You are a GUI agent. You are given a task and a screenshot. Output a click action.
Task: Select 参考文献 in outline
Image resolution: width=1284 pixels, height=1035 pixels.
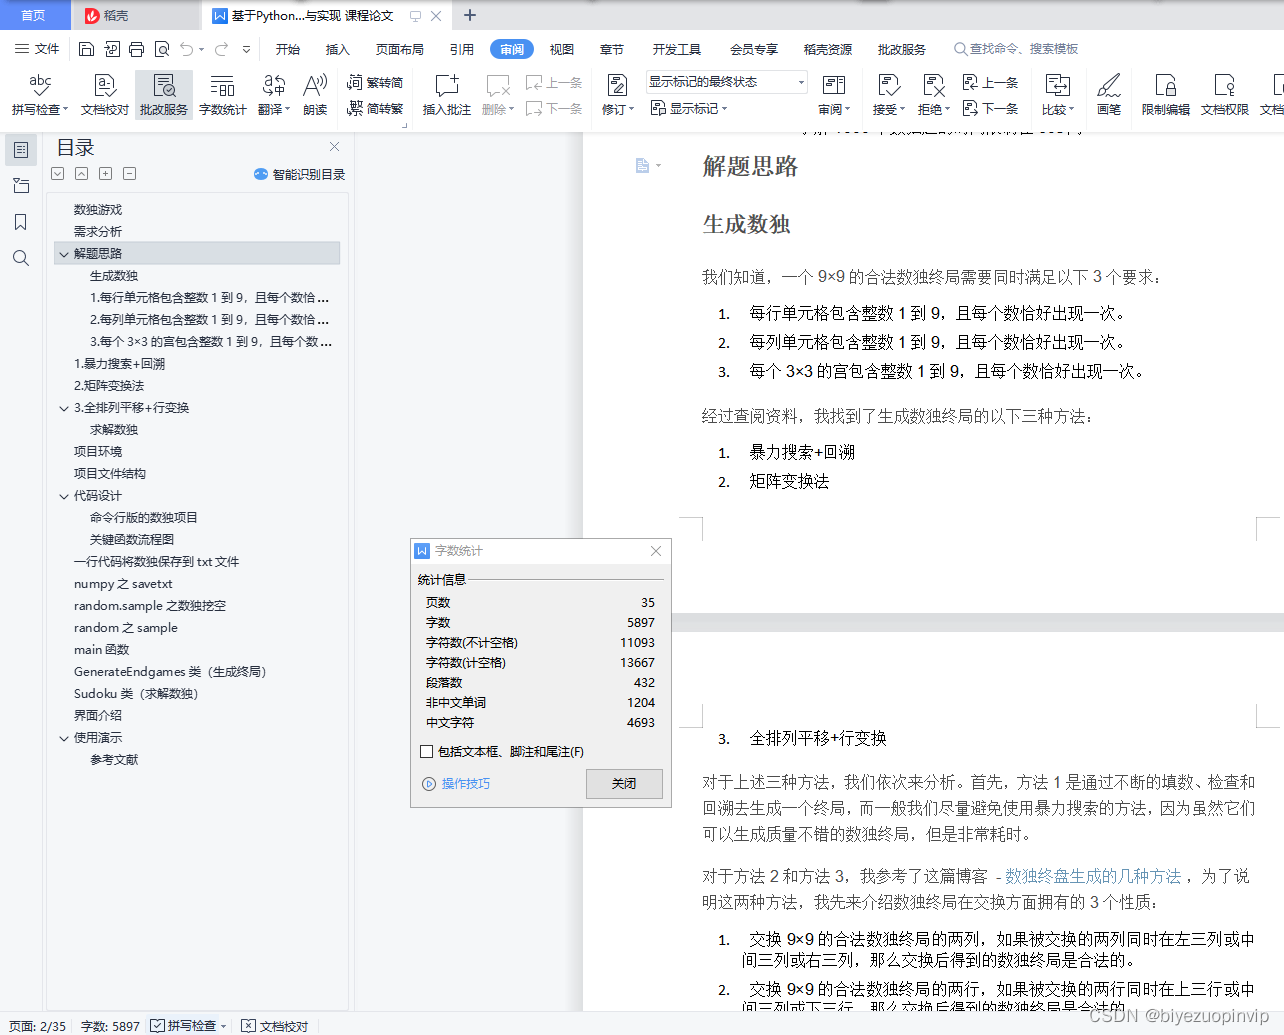[114, 760]
